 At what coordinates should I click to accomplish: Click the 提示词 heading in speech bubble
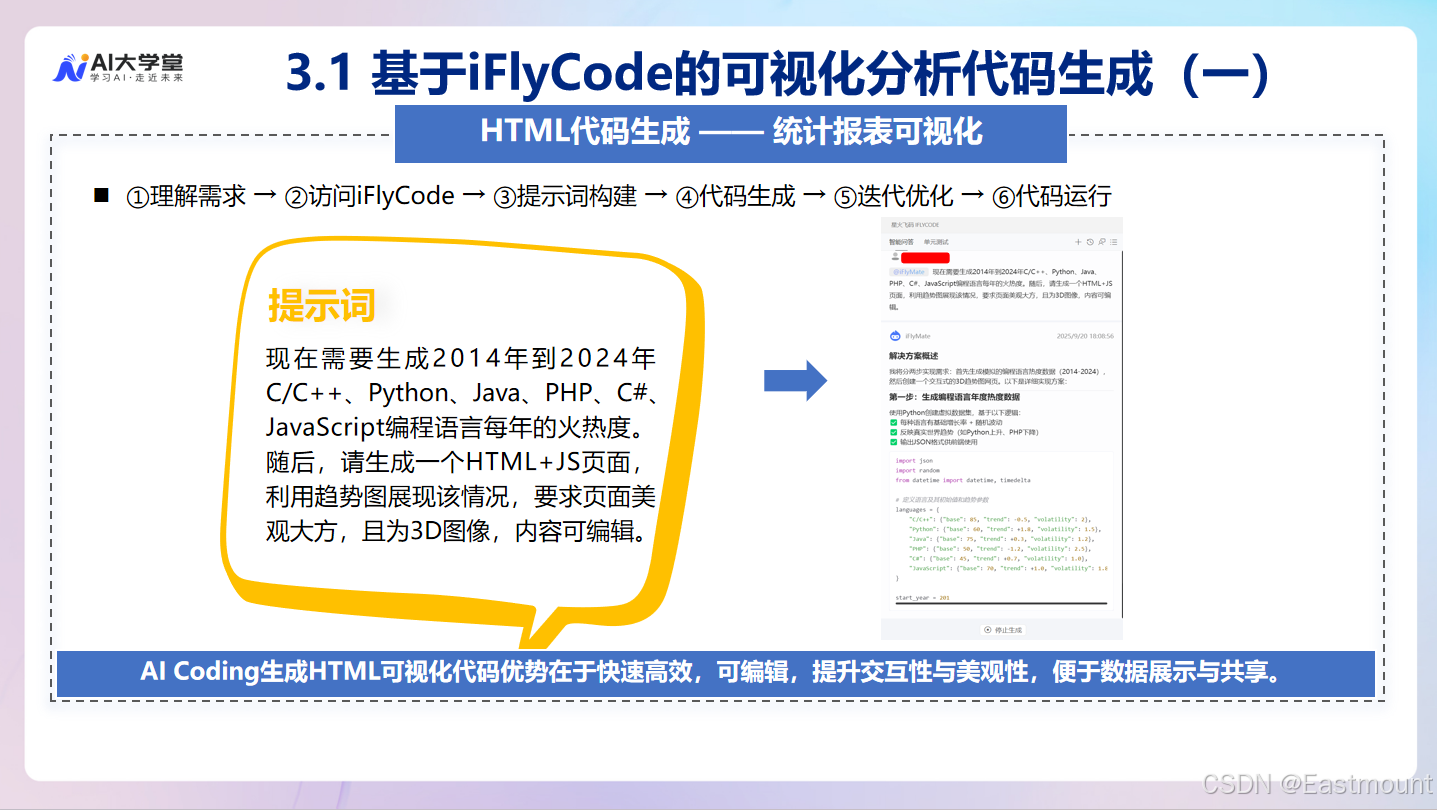pos(321,305)
